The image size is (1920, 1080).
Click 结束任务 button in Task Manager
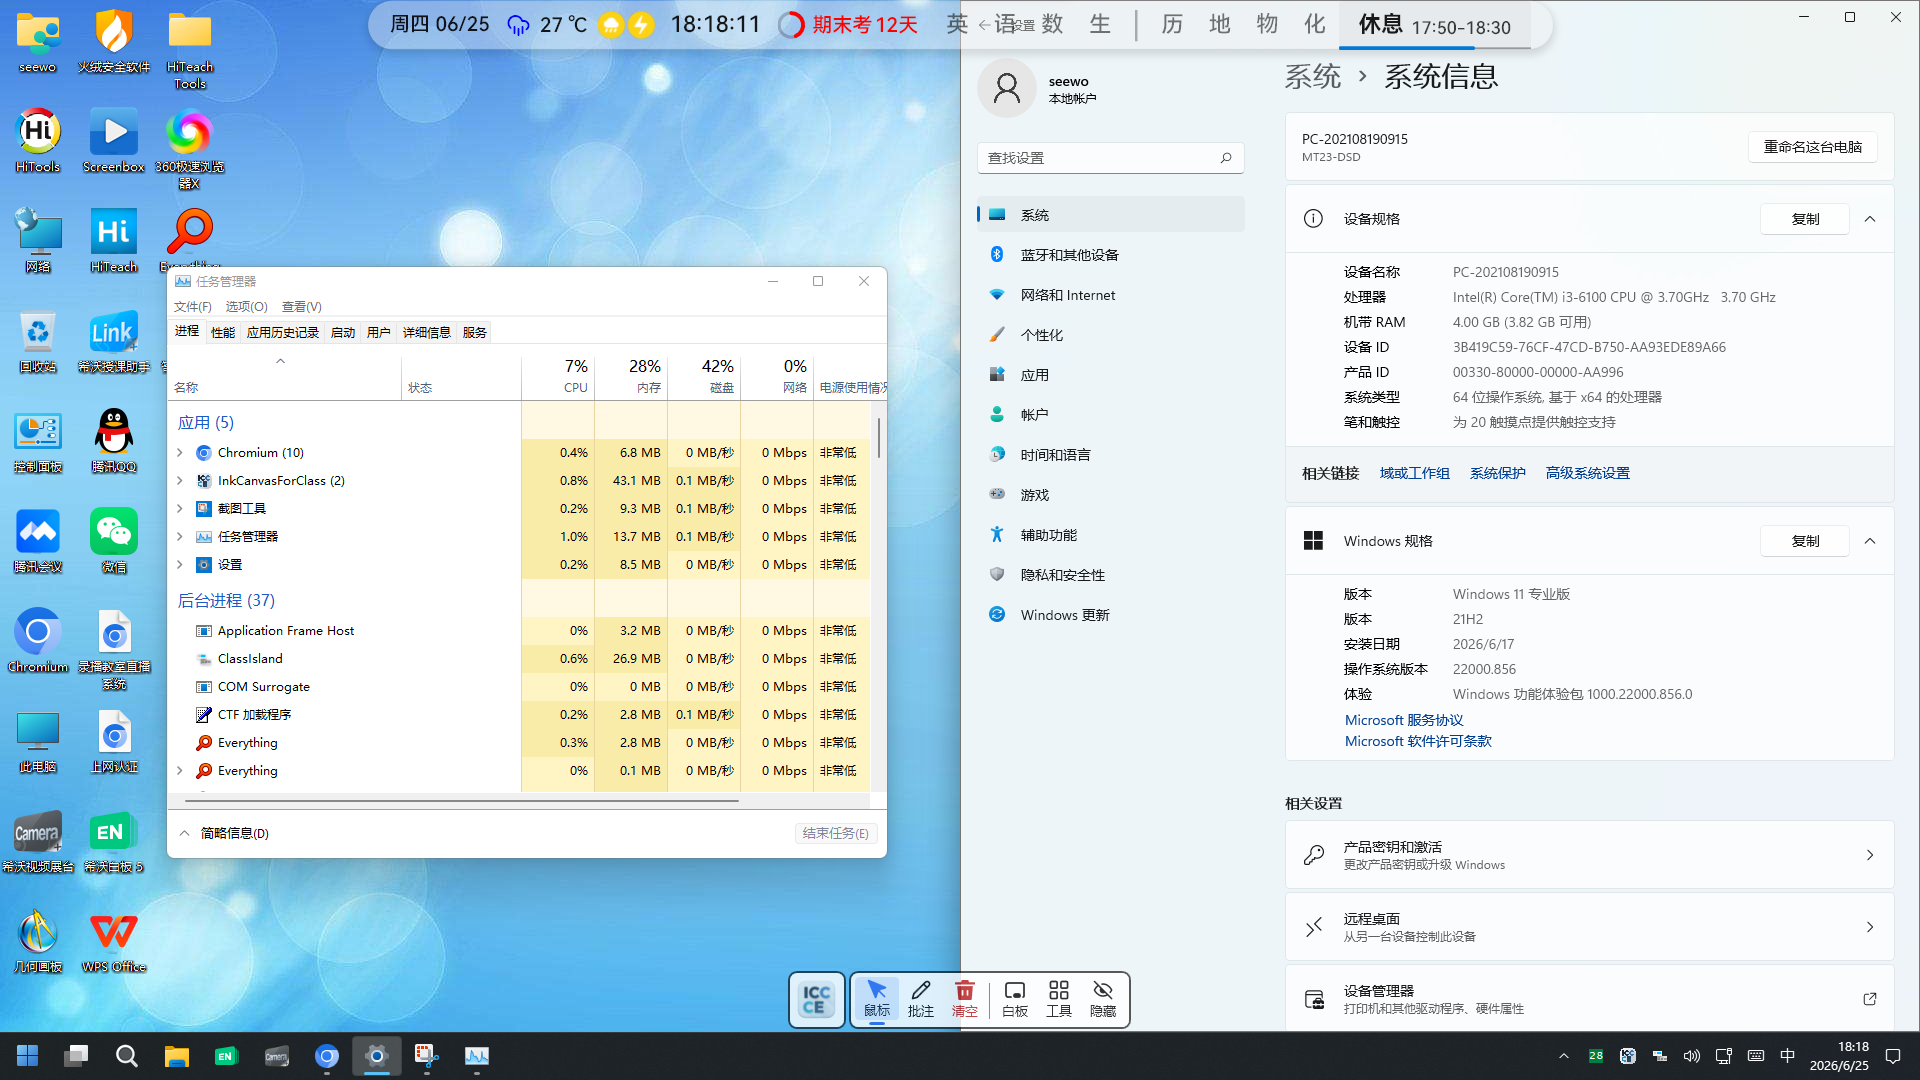point(836,833)
